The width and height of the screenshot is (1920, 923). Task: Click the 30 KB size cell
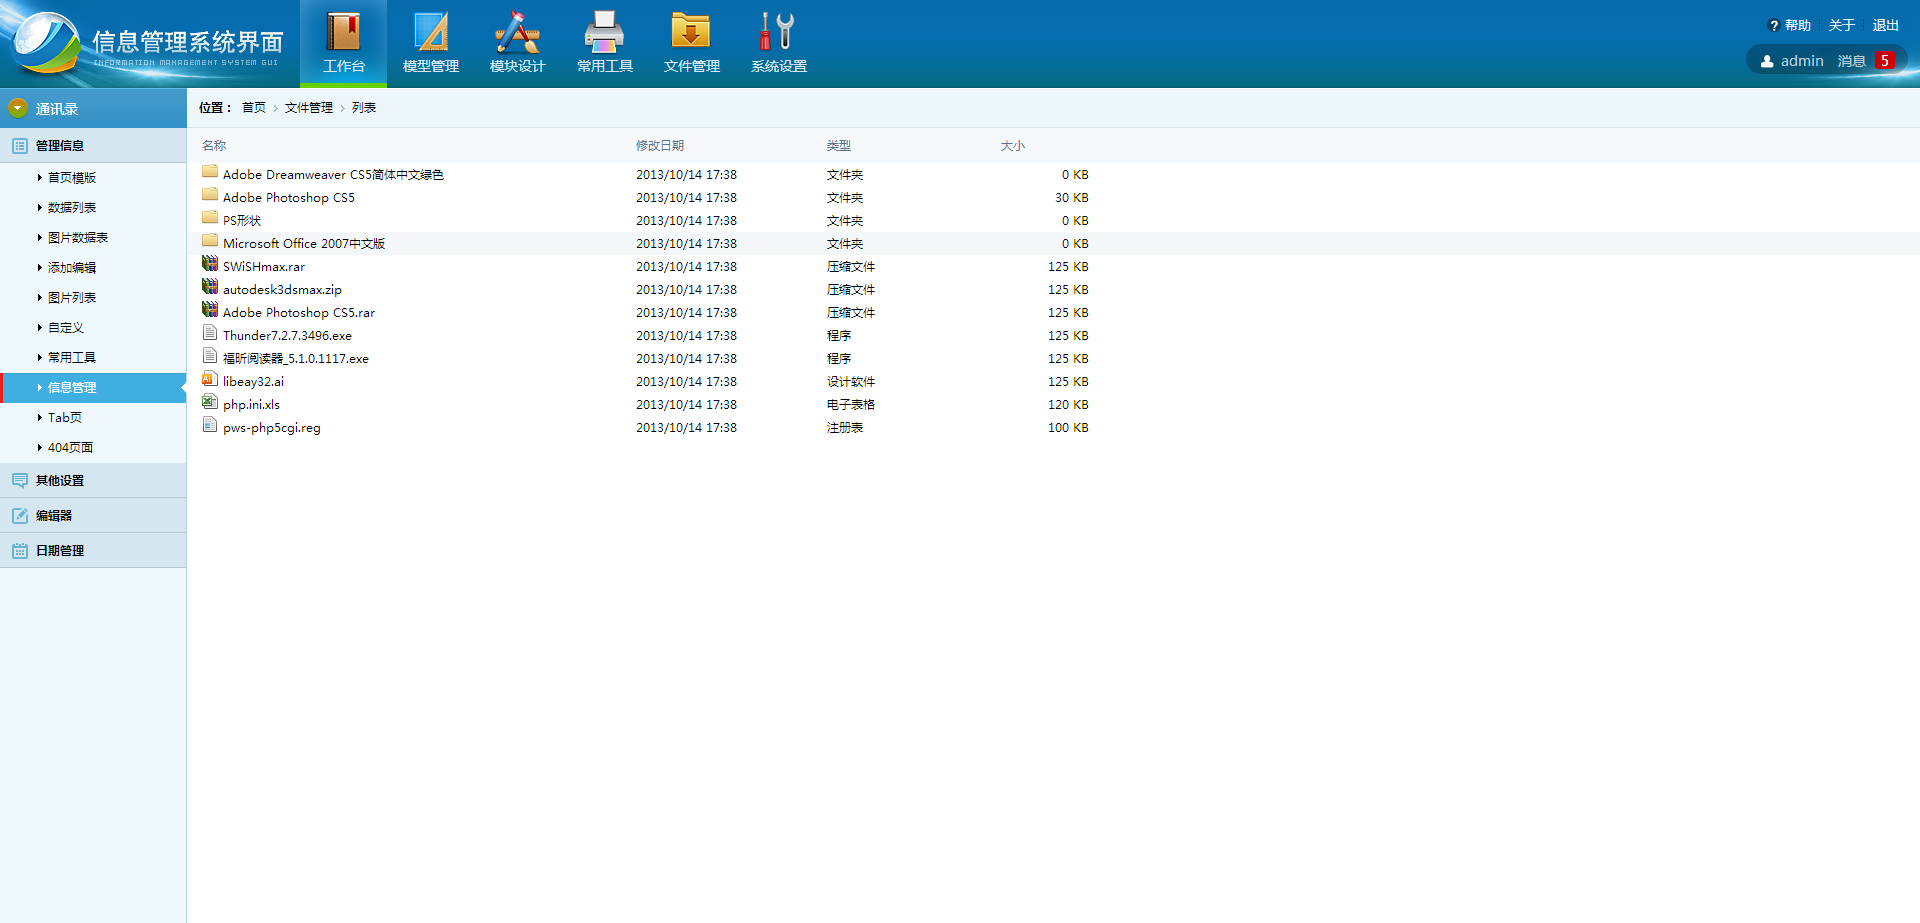click(1072, 198)
